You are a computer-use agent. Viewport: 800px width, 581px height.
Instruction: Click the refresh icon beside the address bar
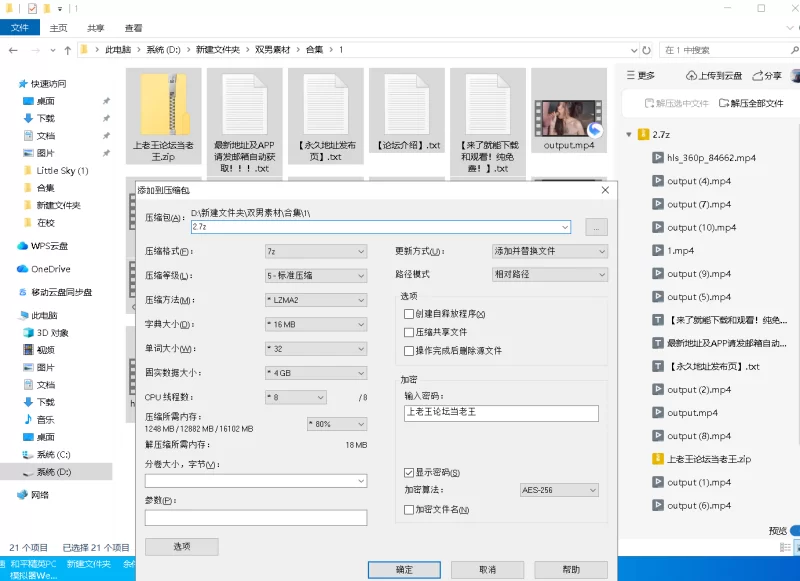(644, 49)
